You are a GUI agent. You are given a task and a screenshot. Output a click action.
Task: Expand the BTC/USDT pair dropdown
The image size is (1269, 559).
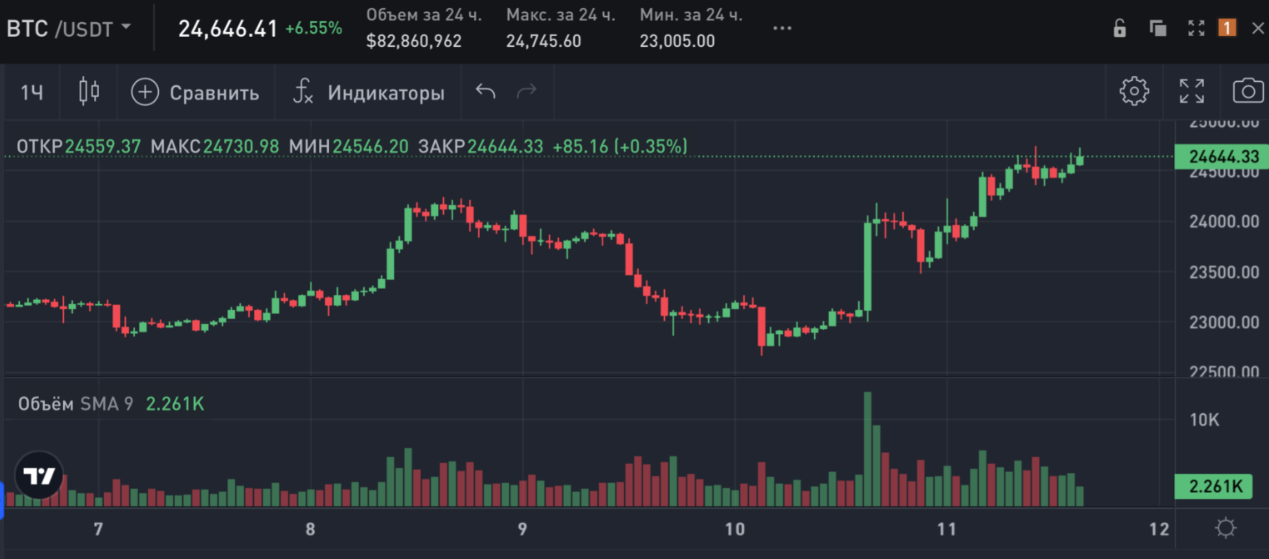click(69, 28)
